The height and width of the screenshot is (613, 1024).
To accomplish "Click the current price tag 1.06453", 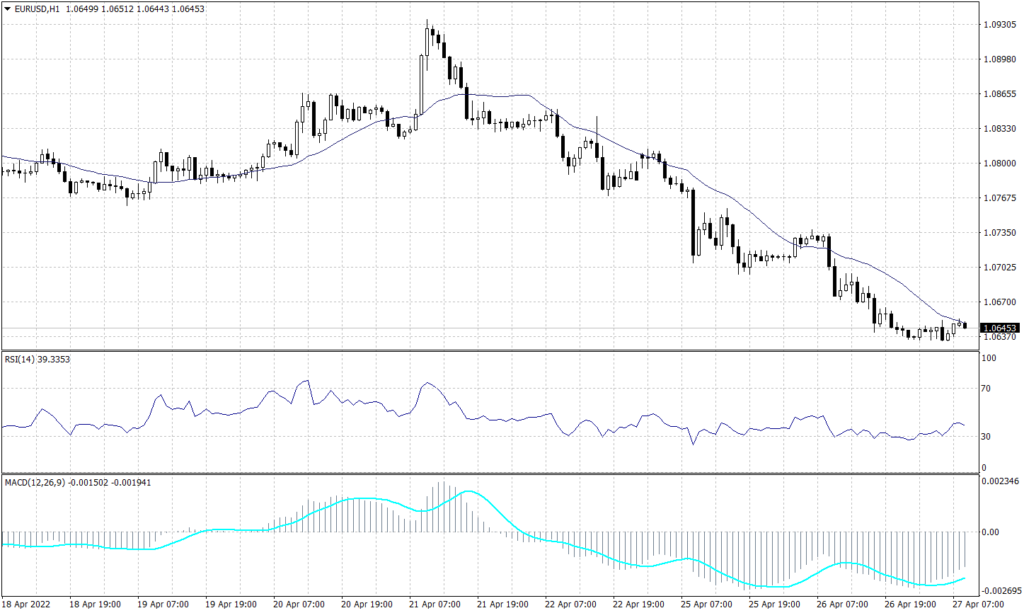I will [x=999, y=328].
